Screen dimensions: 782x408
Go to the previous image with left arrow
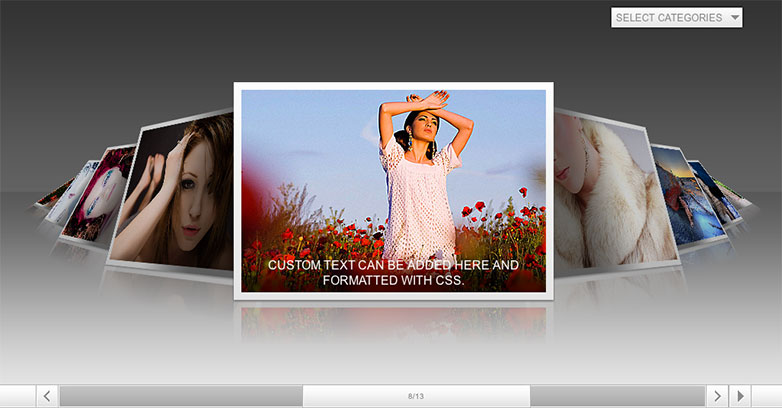pos(47,396)
